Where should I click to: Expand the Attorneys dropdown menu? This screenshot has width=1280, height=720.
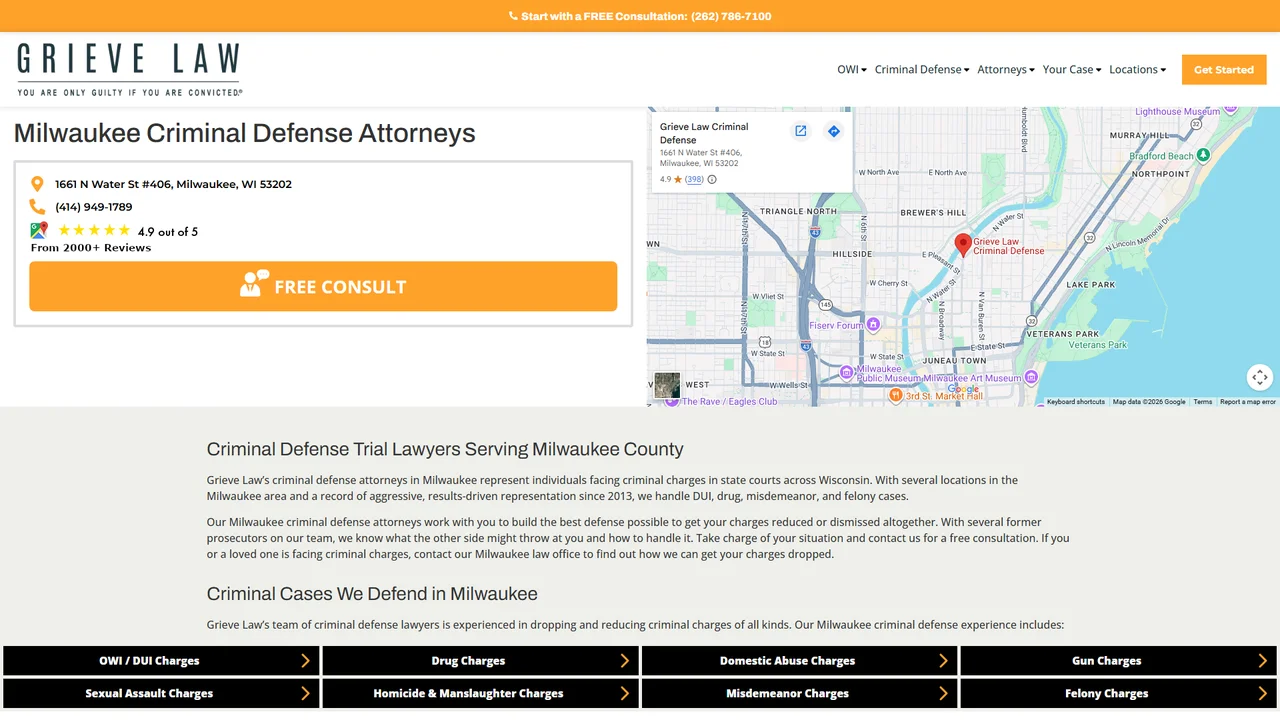click(1006, 70)
